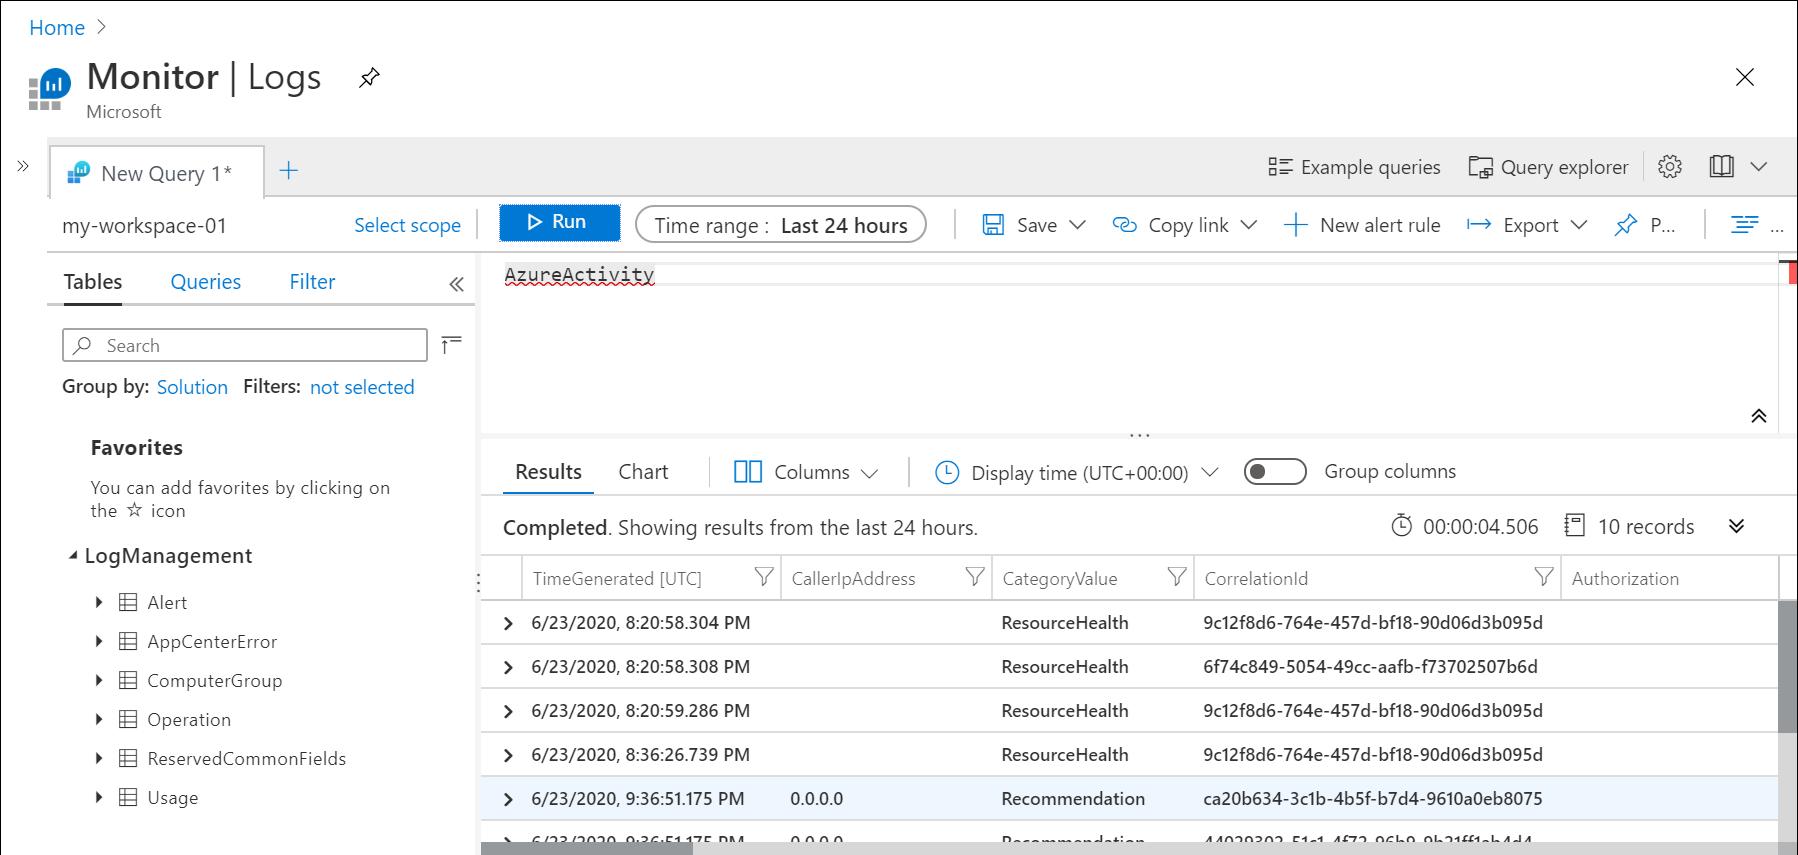Switch to the Filter tab
1798x855 pixels.
click(312, 282)
